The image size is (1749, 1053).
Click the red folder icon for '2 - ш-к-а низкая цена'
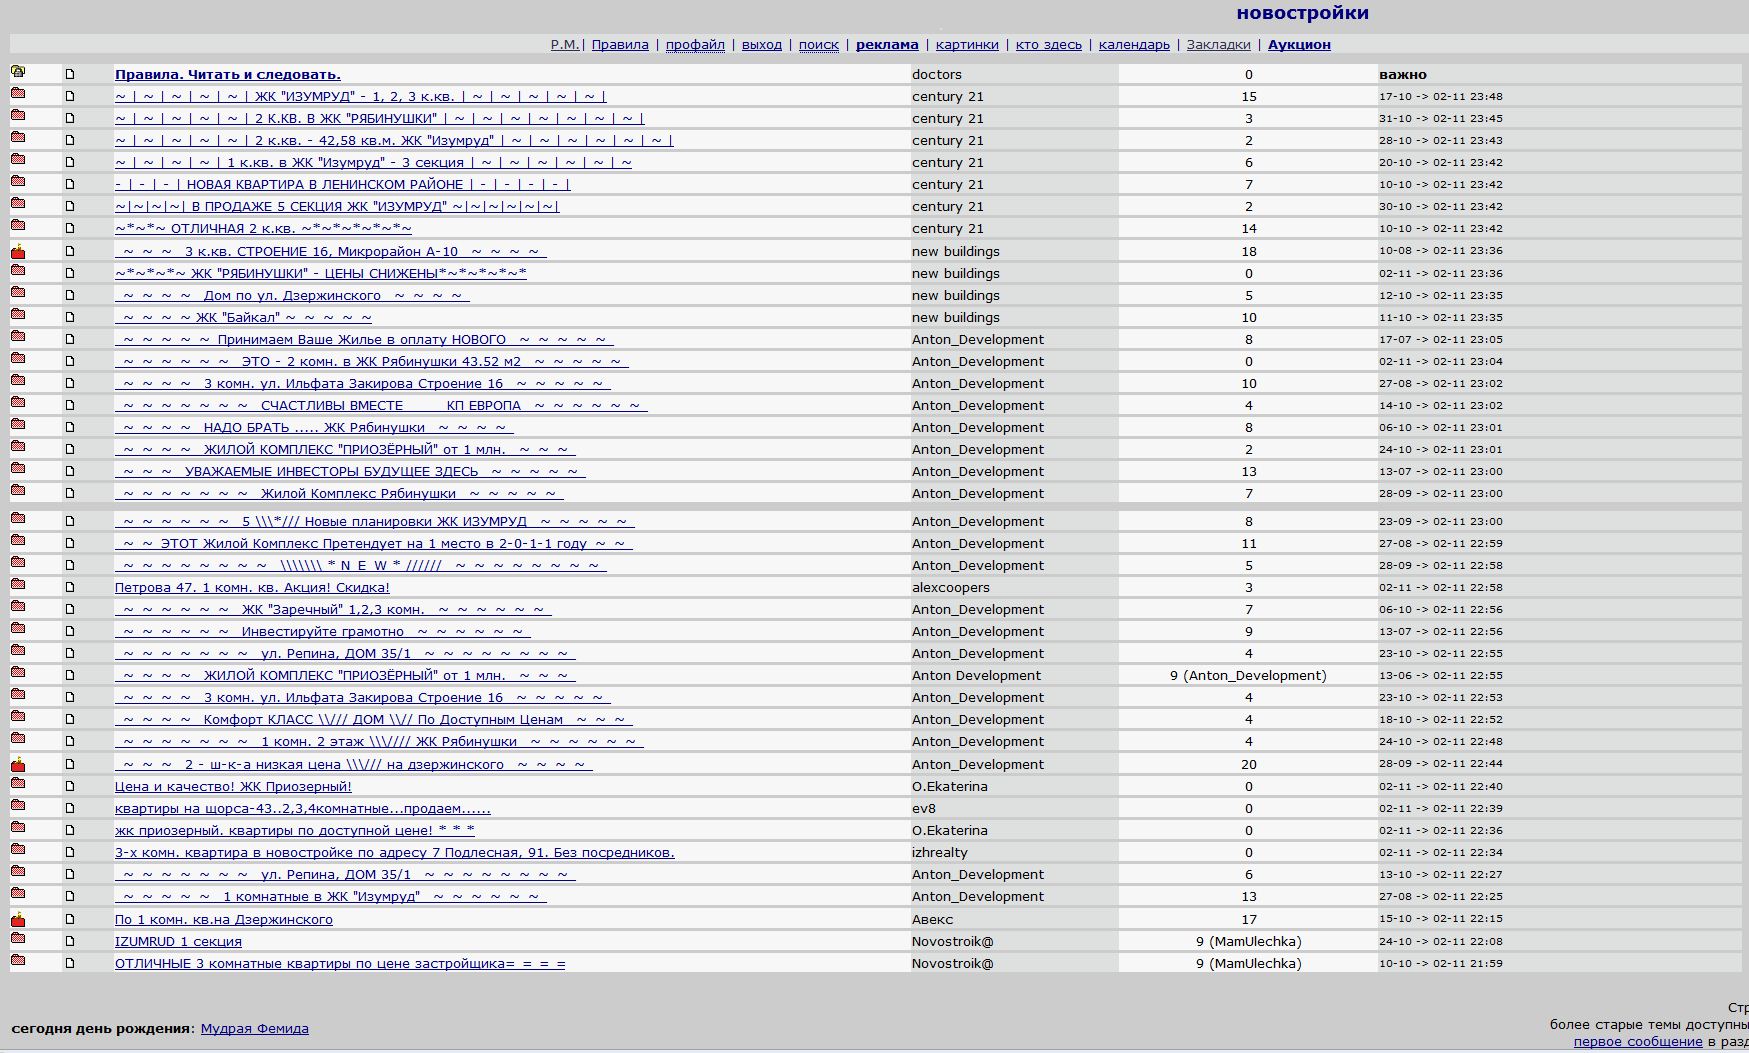tap(18, 765)
